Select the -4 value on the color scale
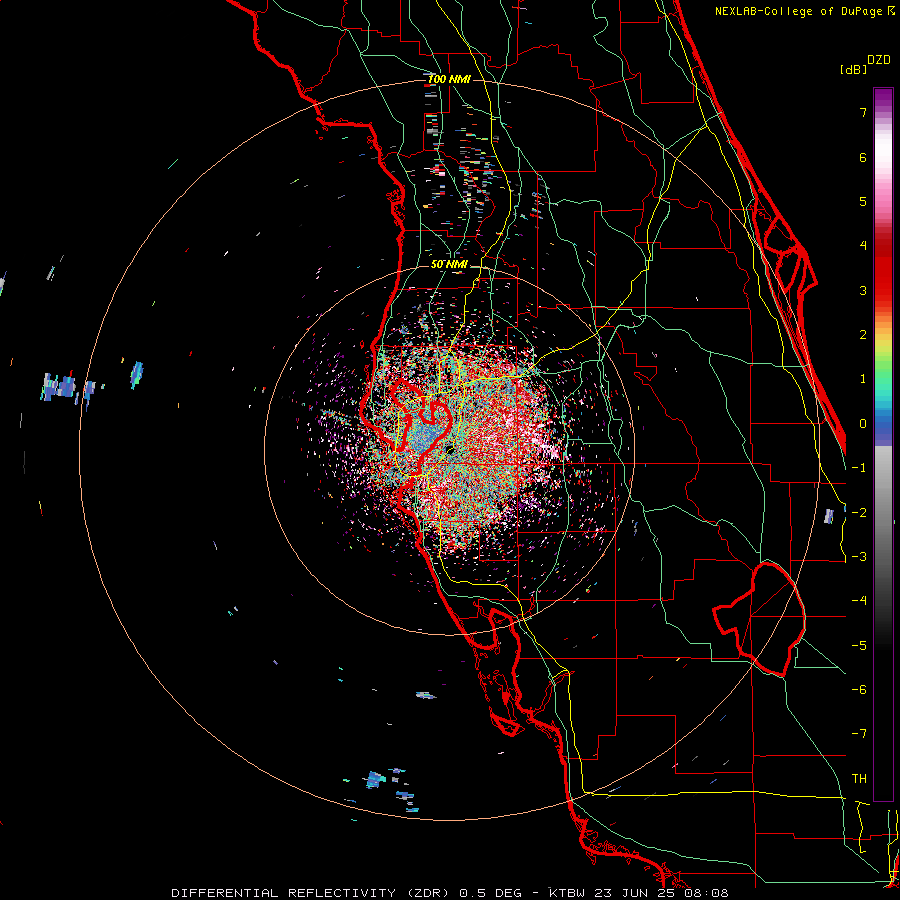 pyautogui.click(x=859, y=601)
